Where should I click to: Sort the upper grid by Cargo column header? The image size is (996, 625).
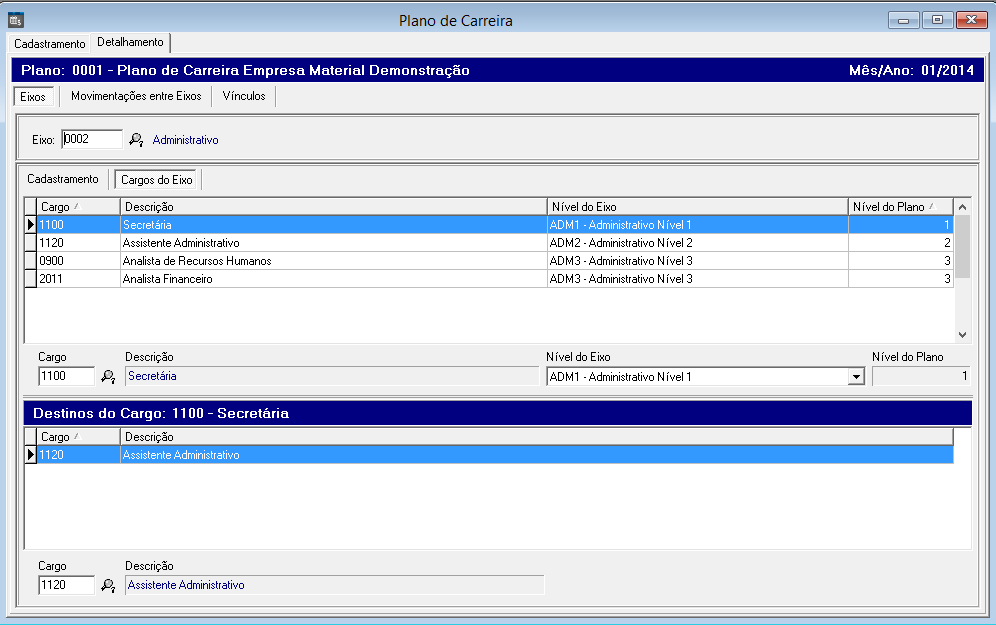coord(78,206)
